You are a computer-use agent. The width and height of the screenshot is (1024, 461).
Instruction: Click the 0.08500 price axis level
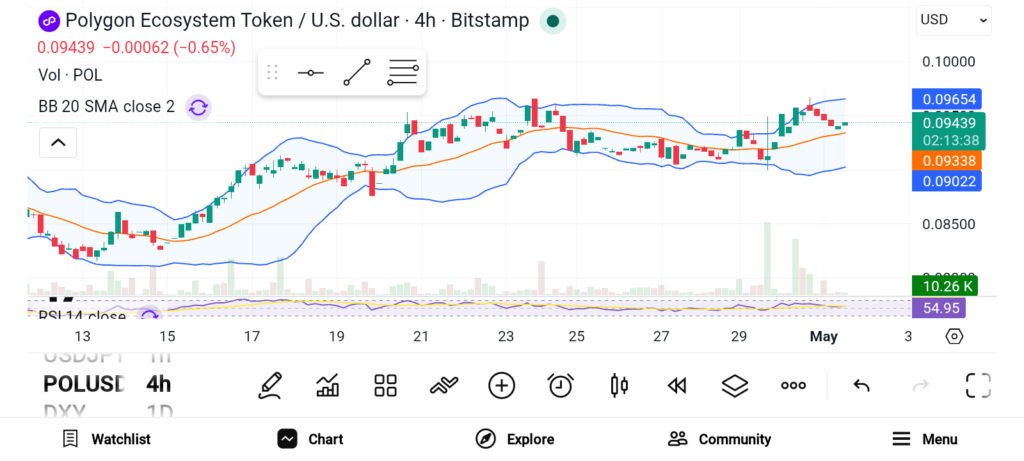pyautogui.click(x=948, y=224)
